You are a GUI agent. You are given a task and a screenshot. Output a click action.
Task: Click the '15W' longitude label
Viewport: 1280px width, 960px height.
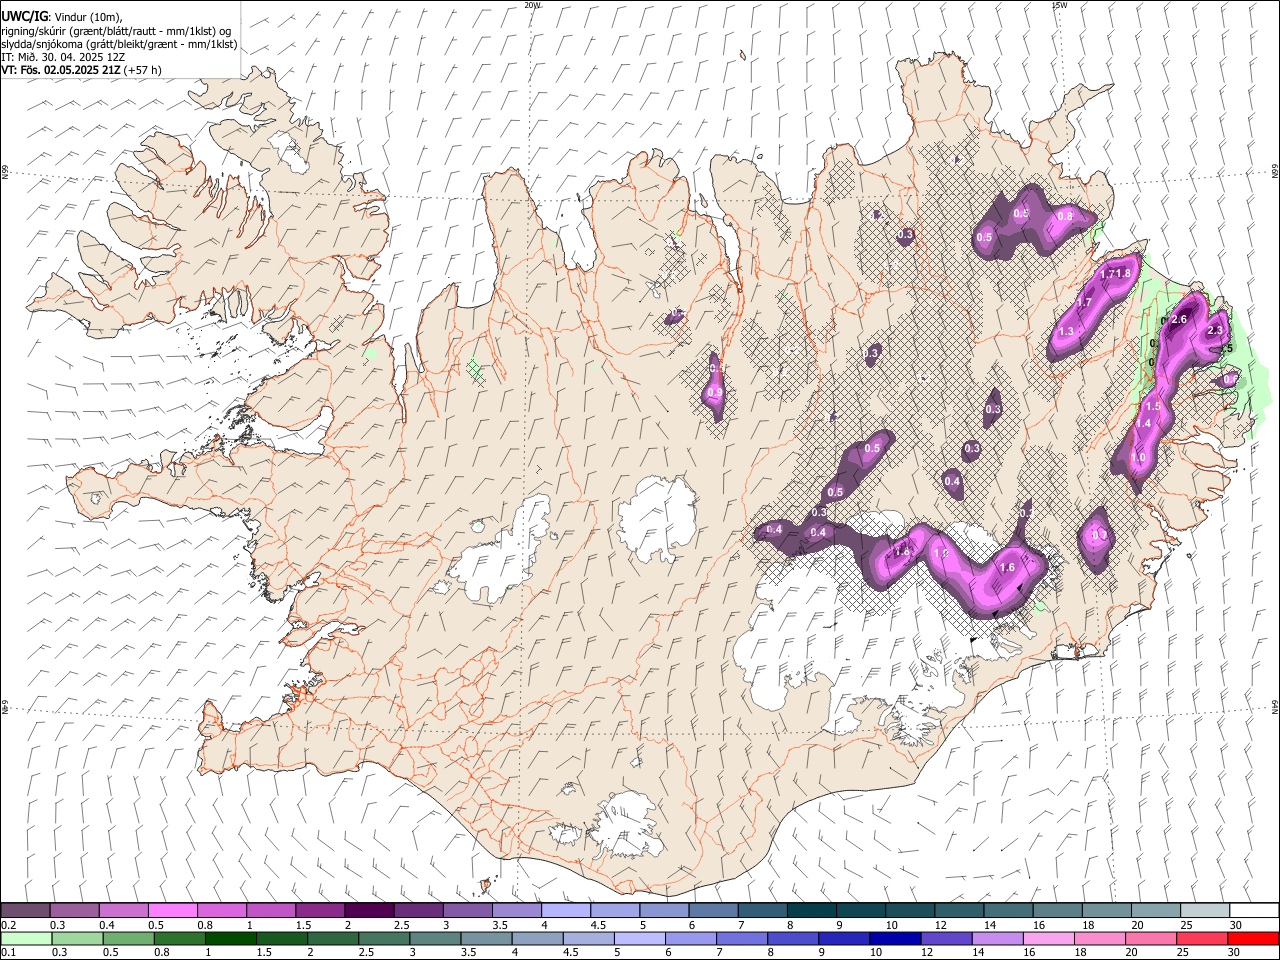click(x=1059, y=5)
